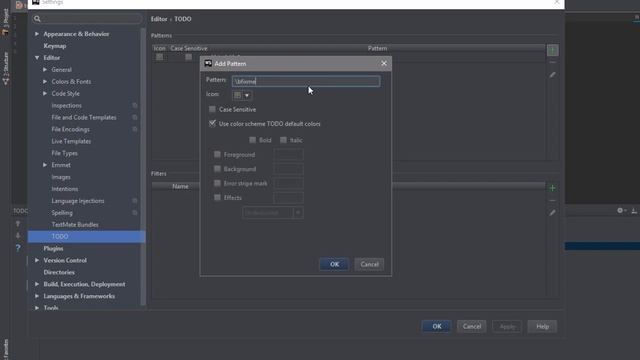Add a new TODO pattern with plus icon
The width and height of the screenshot is (640, 360).
(x=552, y=50)
